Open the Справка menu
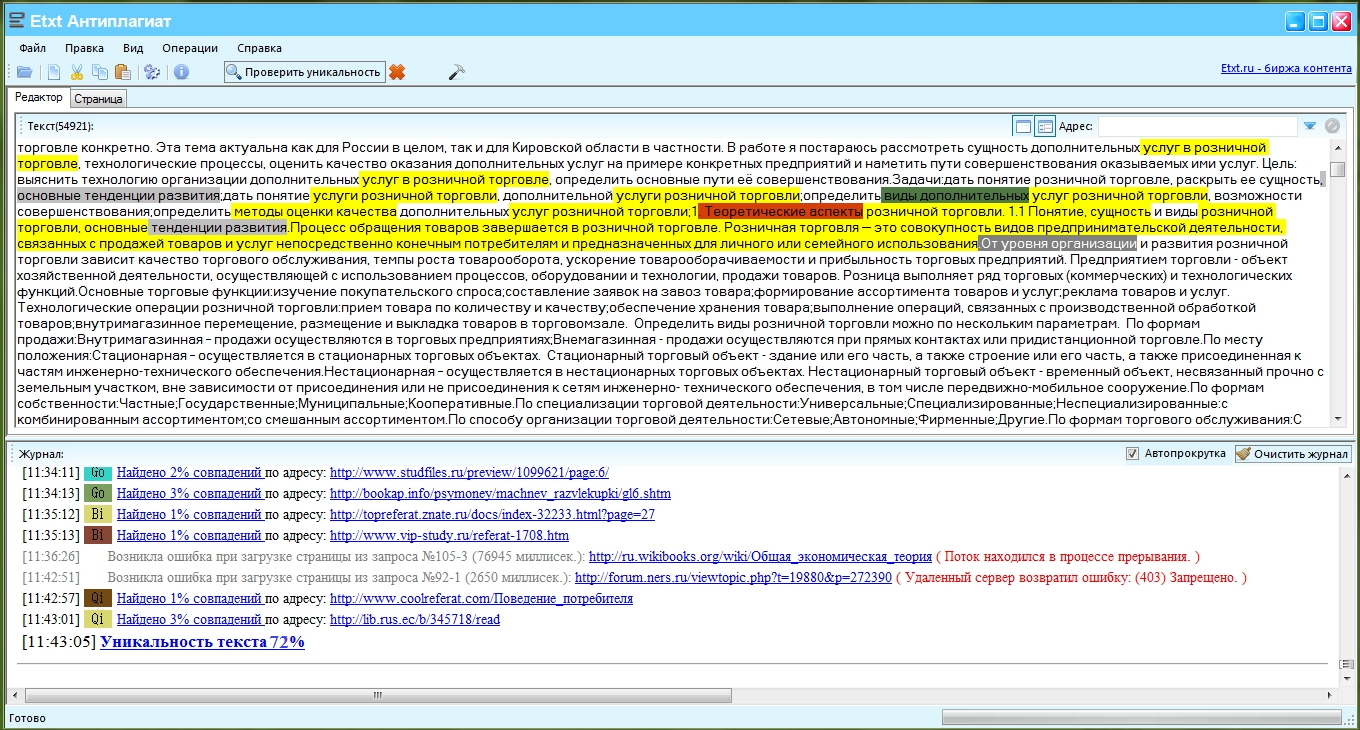This screenshot has height=730, width=1360. click(x=259, y=48)
